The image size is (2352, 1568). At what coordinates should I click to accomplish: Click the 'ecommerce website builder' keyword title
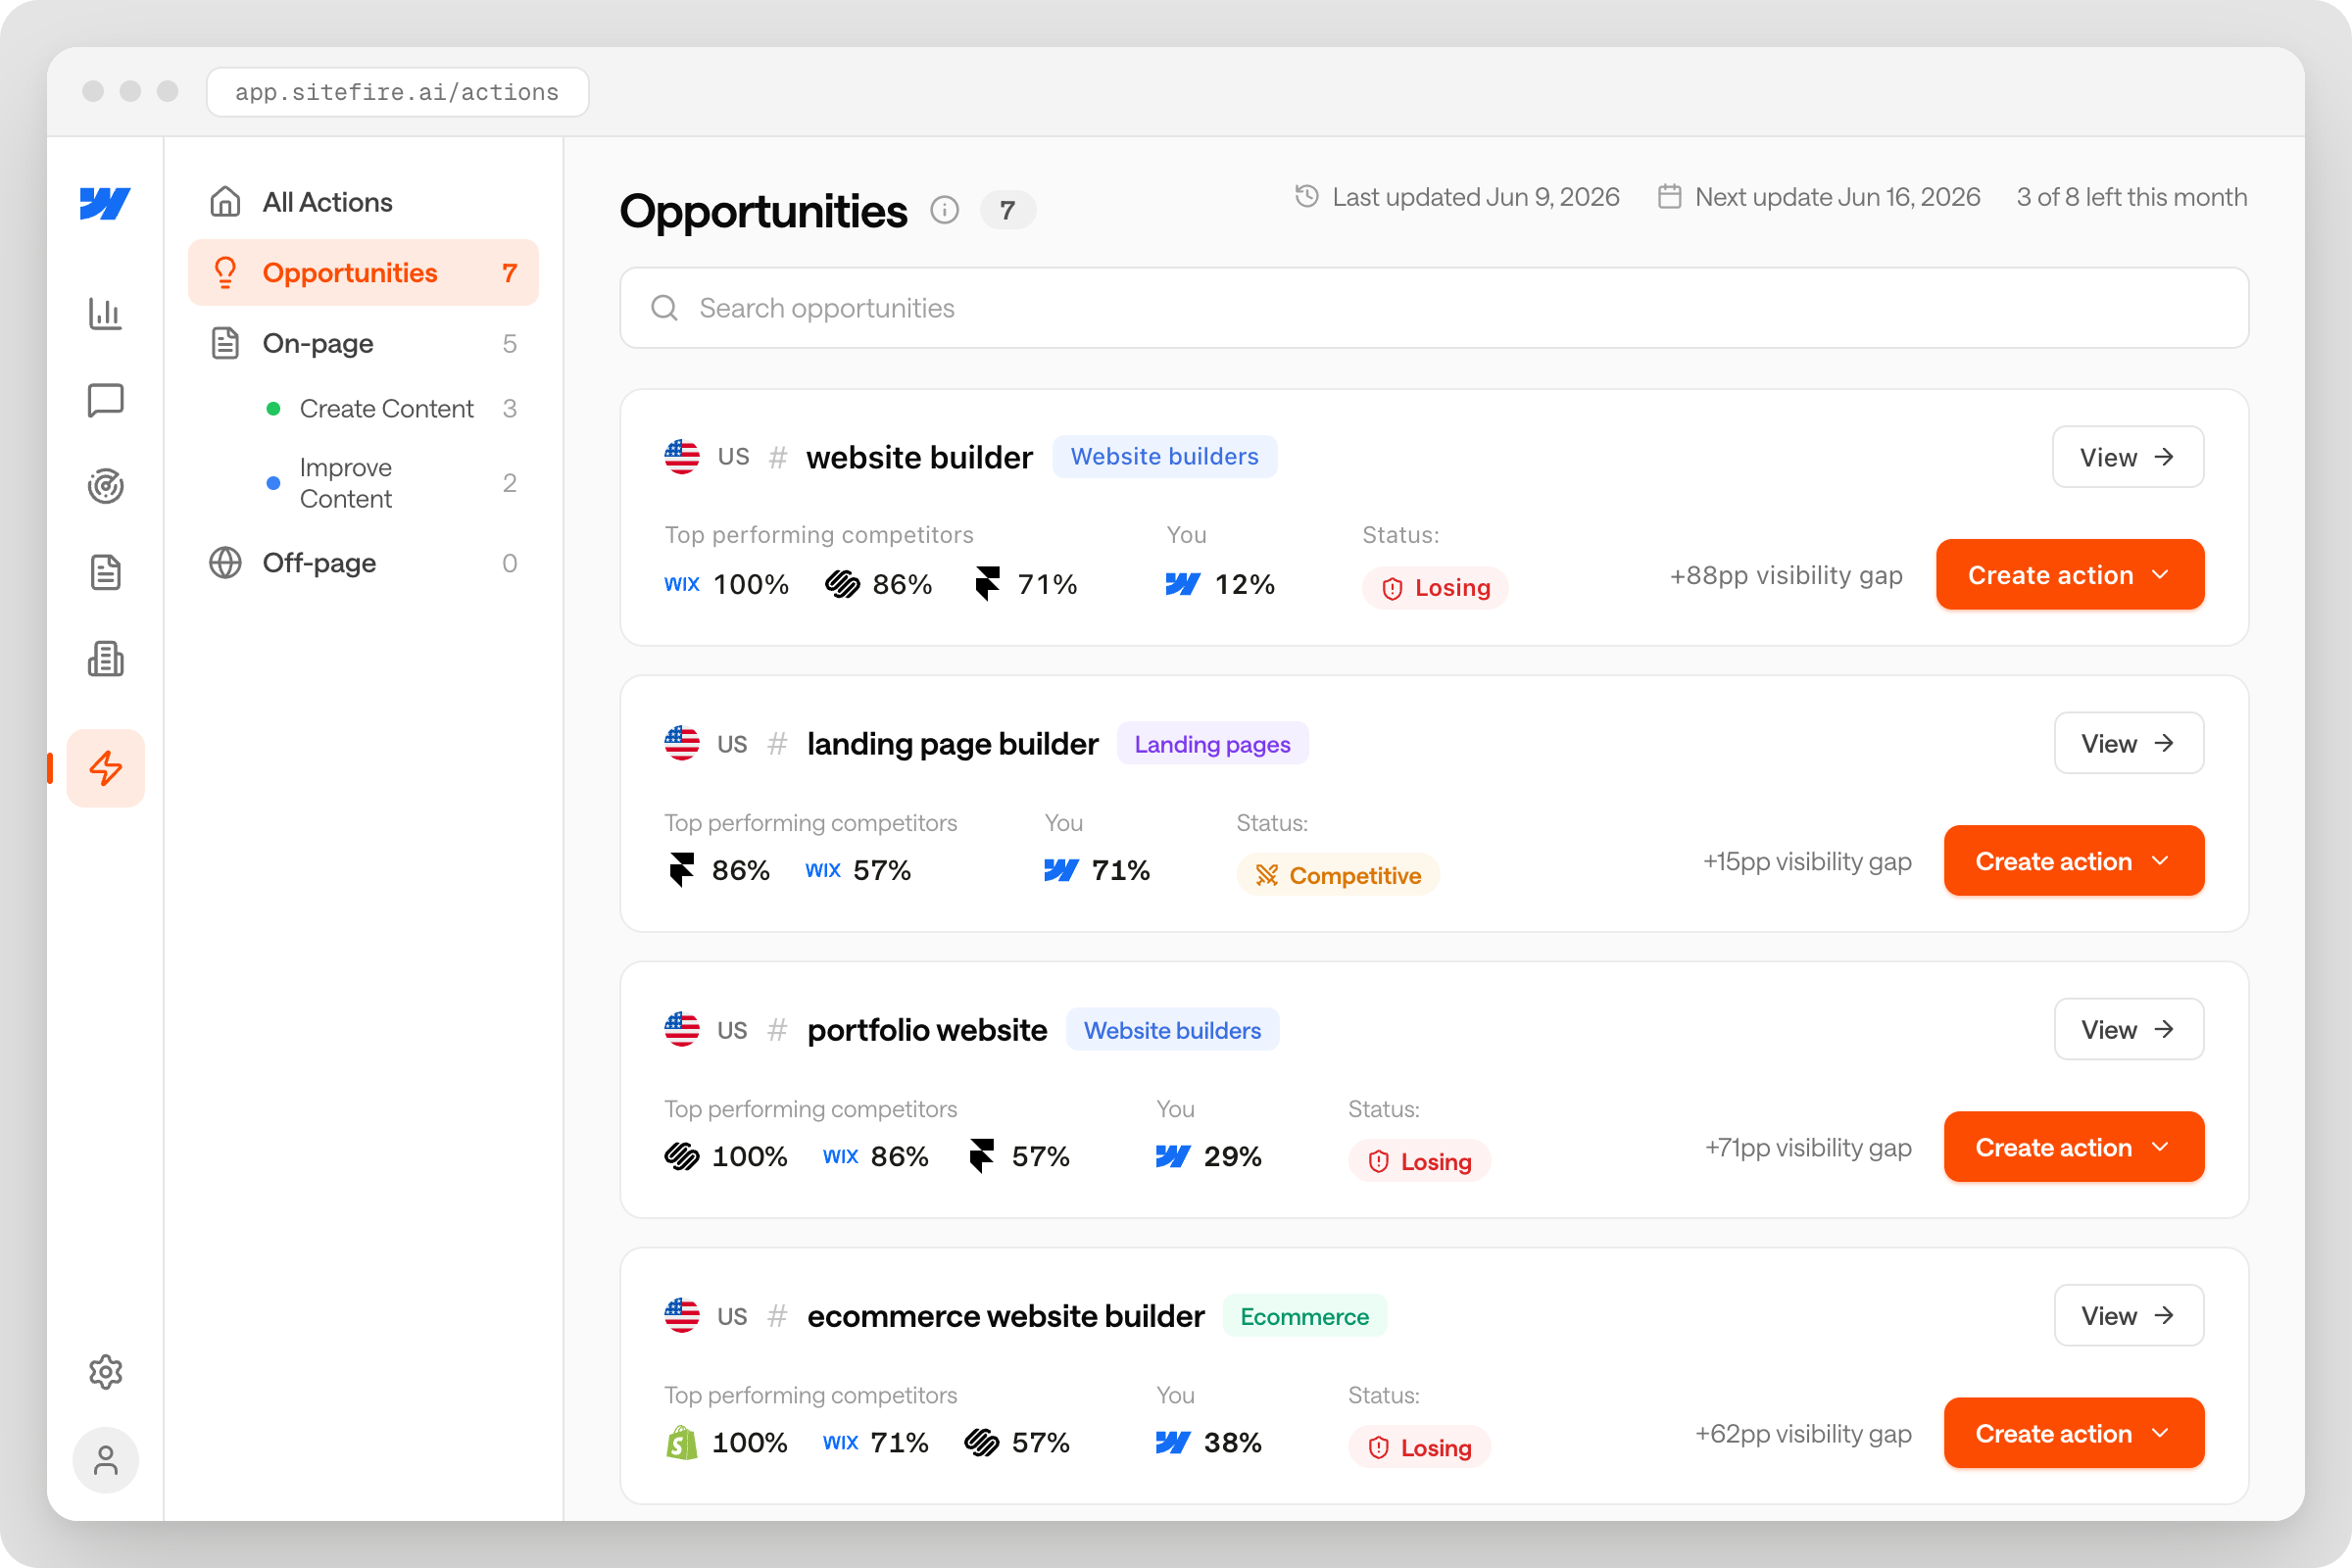click(1005, 1316)
